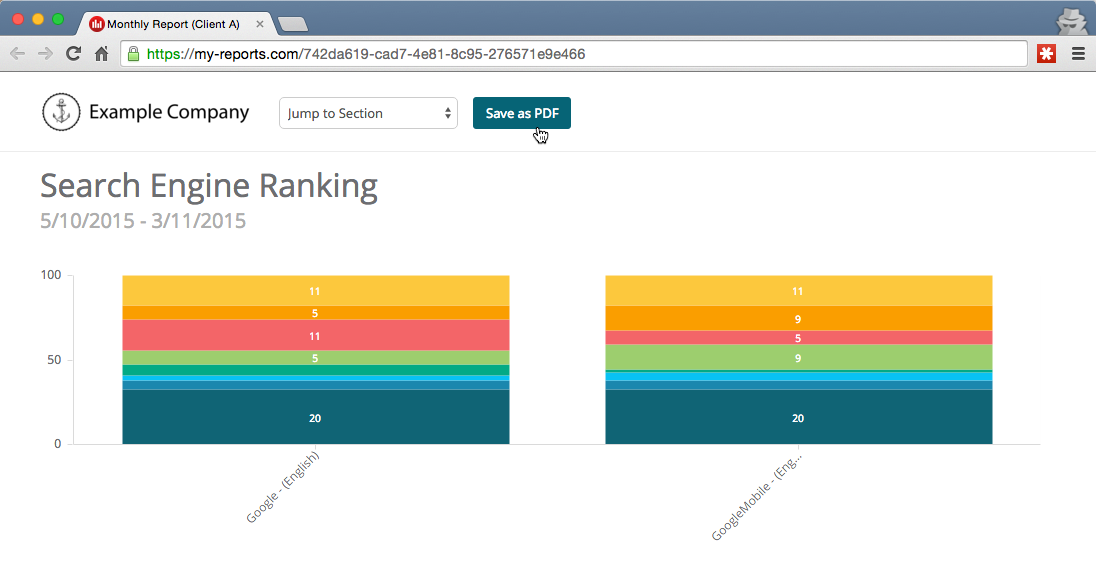Viewport: 1096px width, 563px height.
Task: Reload the page with refresh icon
Action: pyautogui.click(x=73, y=54)
